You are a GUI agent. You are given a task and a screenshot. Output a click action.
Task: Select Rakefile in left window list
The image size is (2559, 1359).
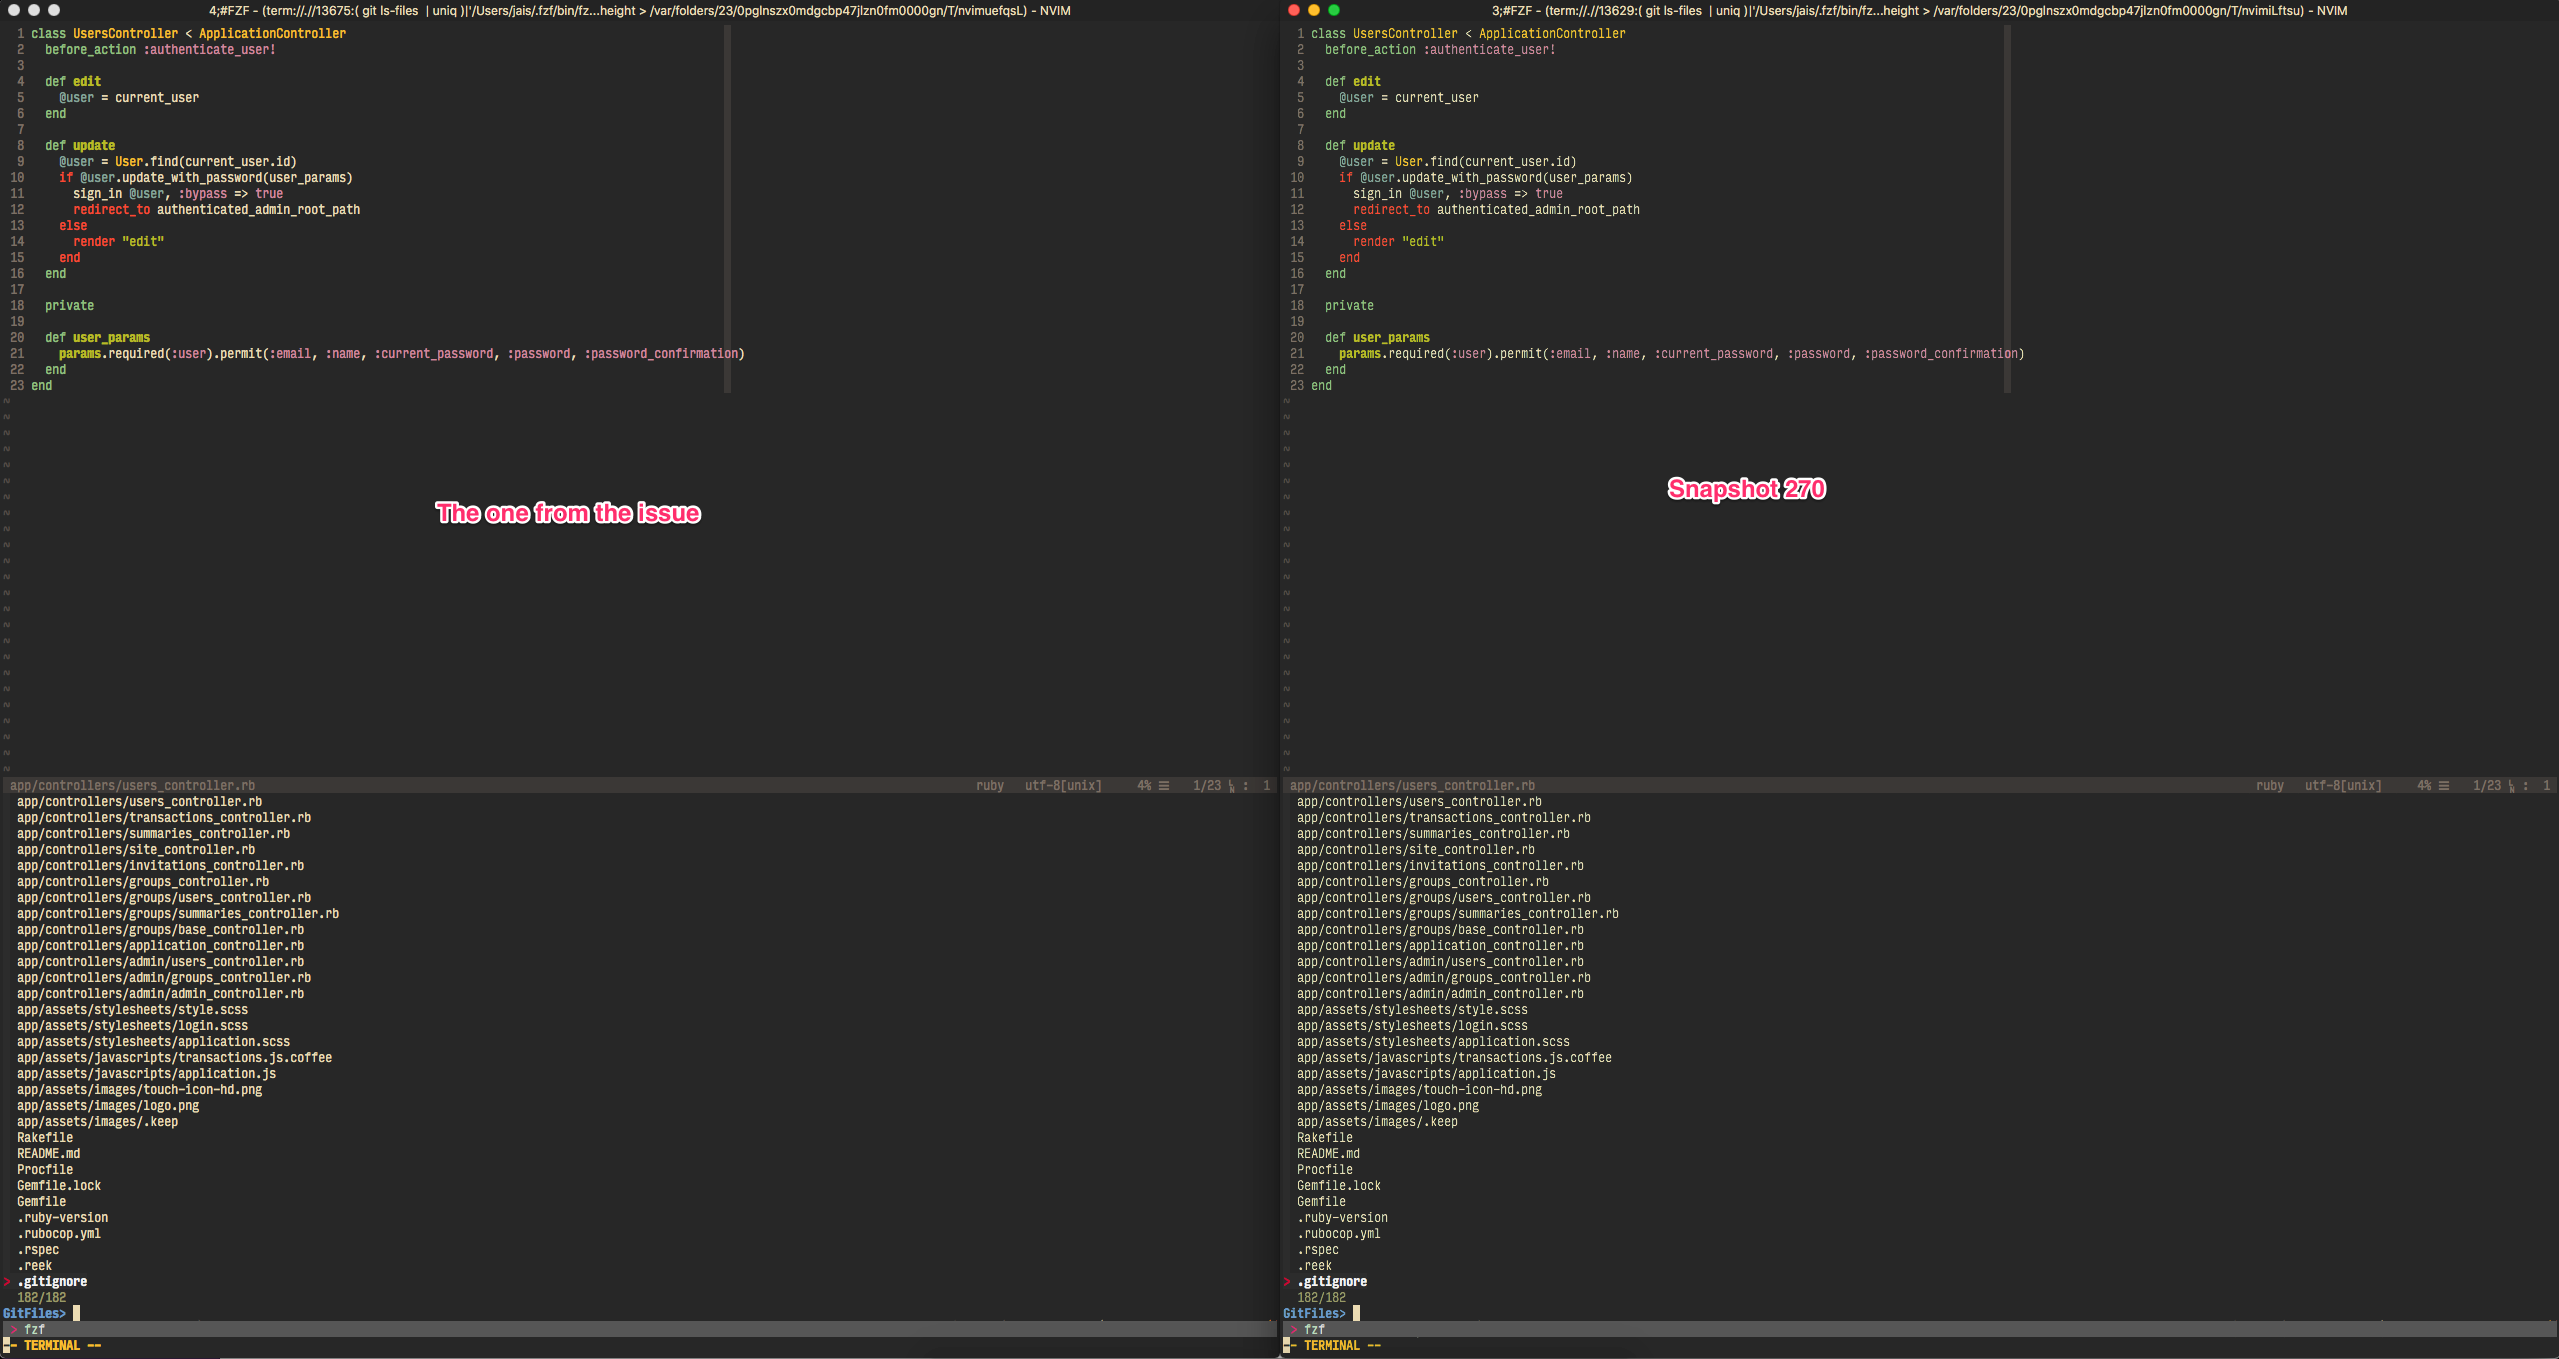[x=45, y=1137]
